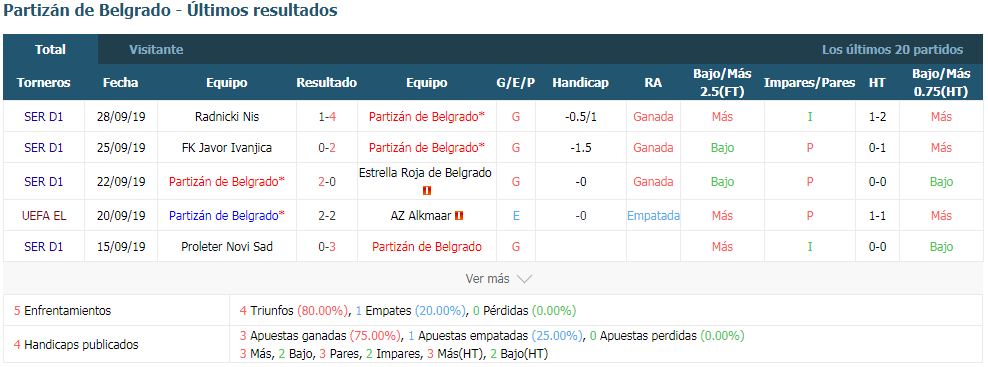Click the red card icon beside AZ Alkmaar
The image size is (988, 367).
[459, 216]
